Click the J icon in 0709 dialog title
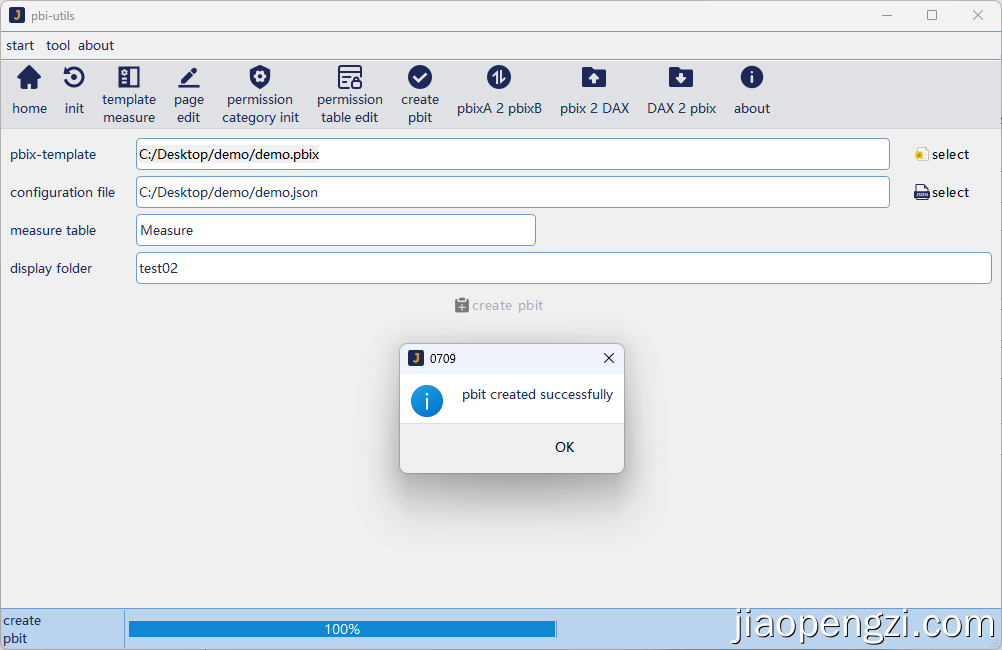 416,358
